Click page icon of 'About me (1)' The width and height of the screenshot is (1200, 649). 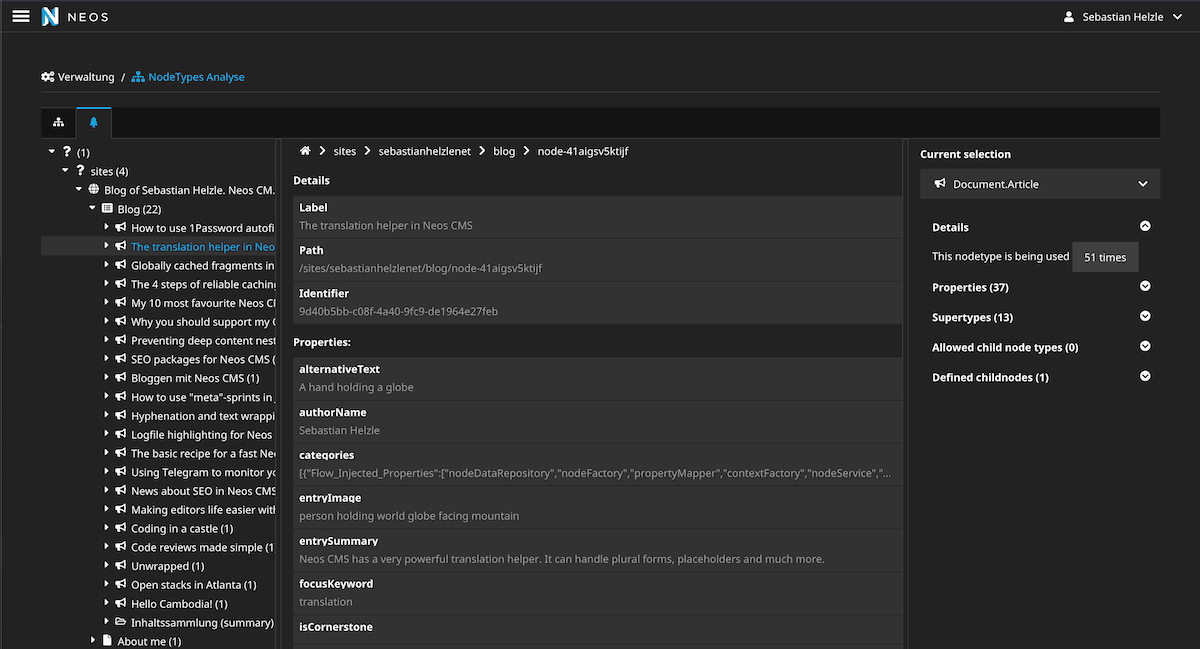[x=107, y=641]
